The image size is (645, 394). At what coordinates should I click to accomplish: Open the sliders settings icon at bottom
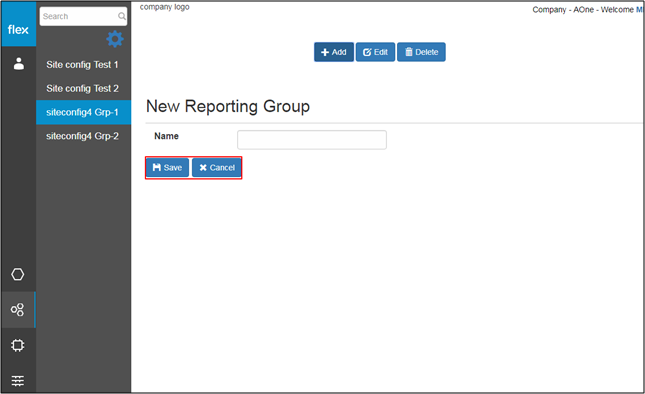(x=18, y=381)
